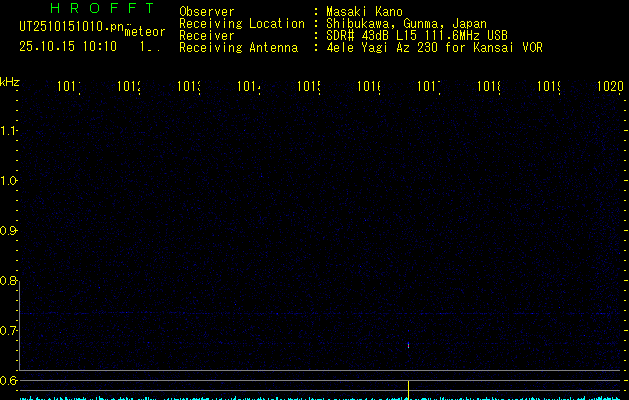The image size is (629, 400).
Task: Click the red meteor echo dot
Action: coord(408,345)
